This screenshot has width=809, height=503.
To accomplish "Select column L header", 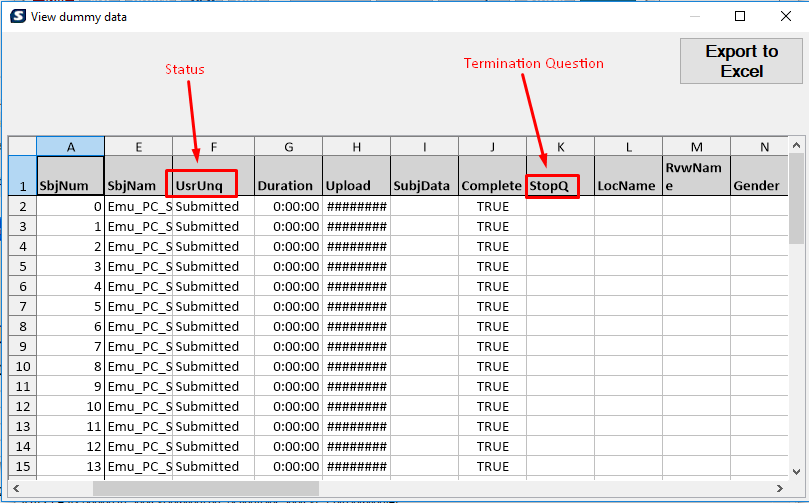I will click(x=628, y=147).
